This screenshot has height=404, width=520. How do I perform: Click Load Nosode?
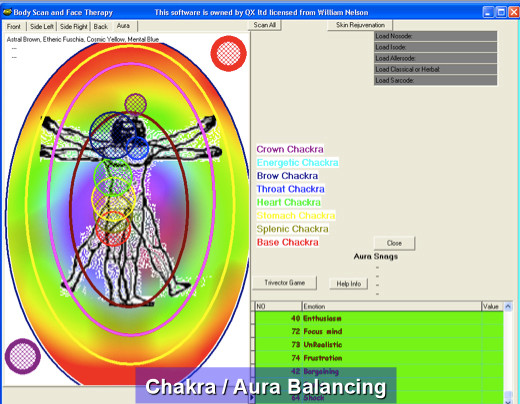tap(435, 36)
